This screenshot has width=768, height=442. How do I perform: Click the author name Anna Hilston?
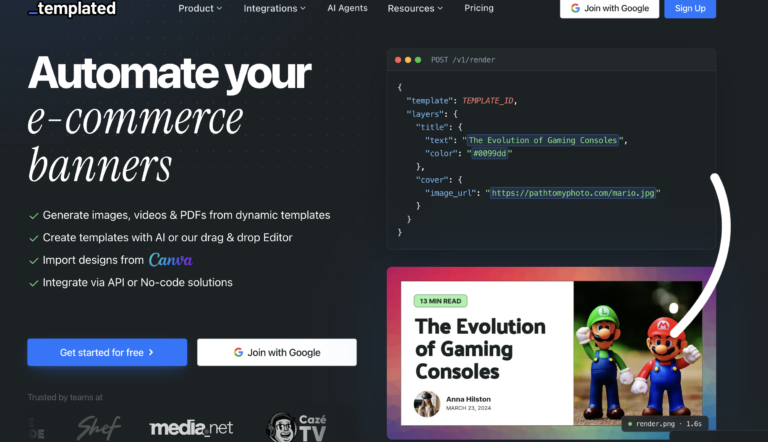pos(468,399)
